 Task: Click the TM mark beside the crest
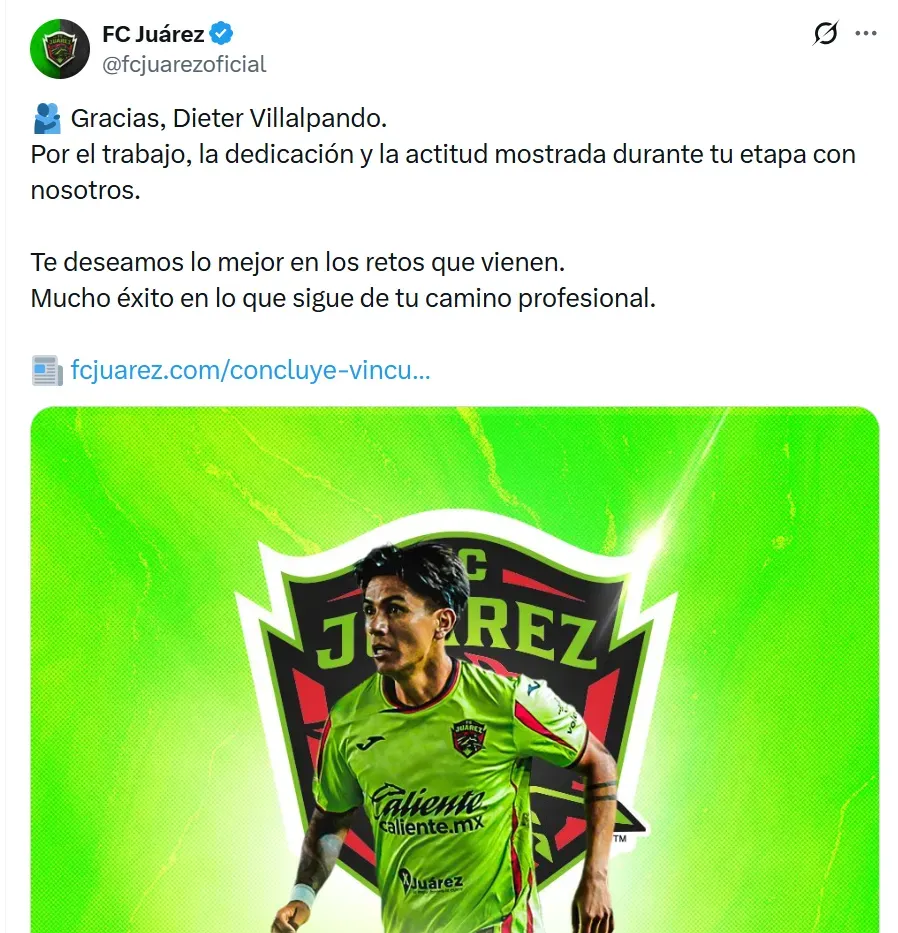click(620, 838)
